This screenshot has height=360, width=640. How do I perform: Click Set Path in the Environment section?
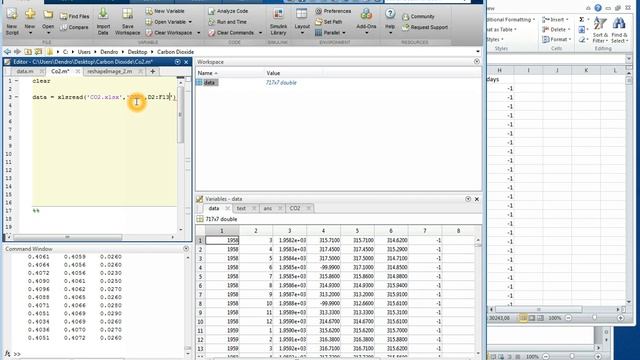(329, 22)
